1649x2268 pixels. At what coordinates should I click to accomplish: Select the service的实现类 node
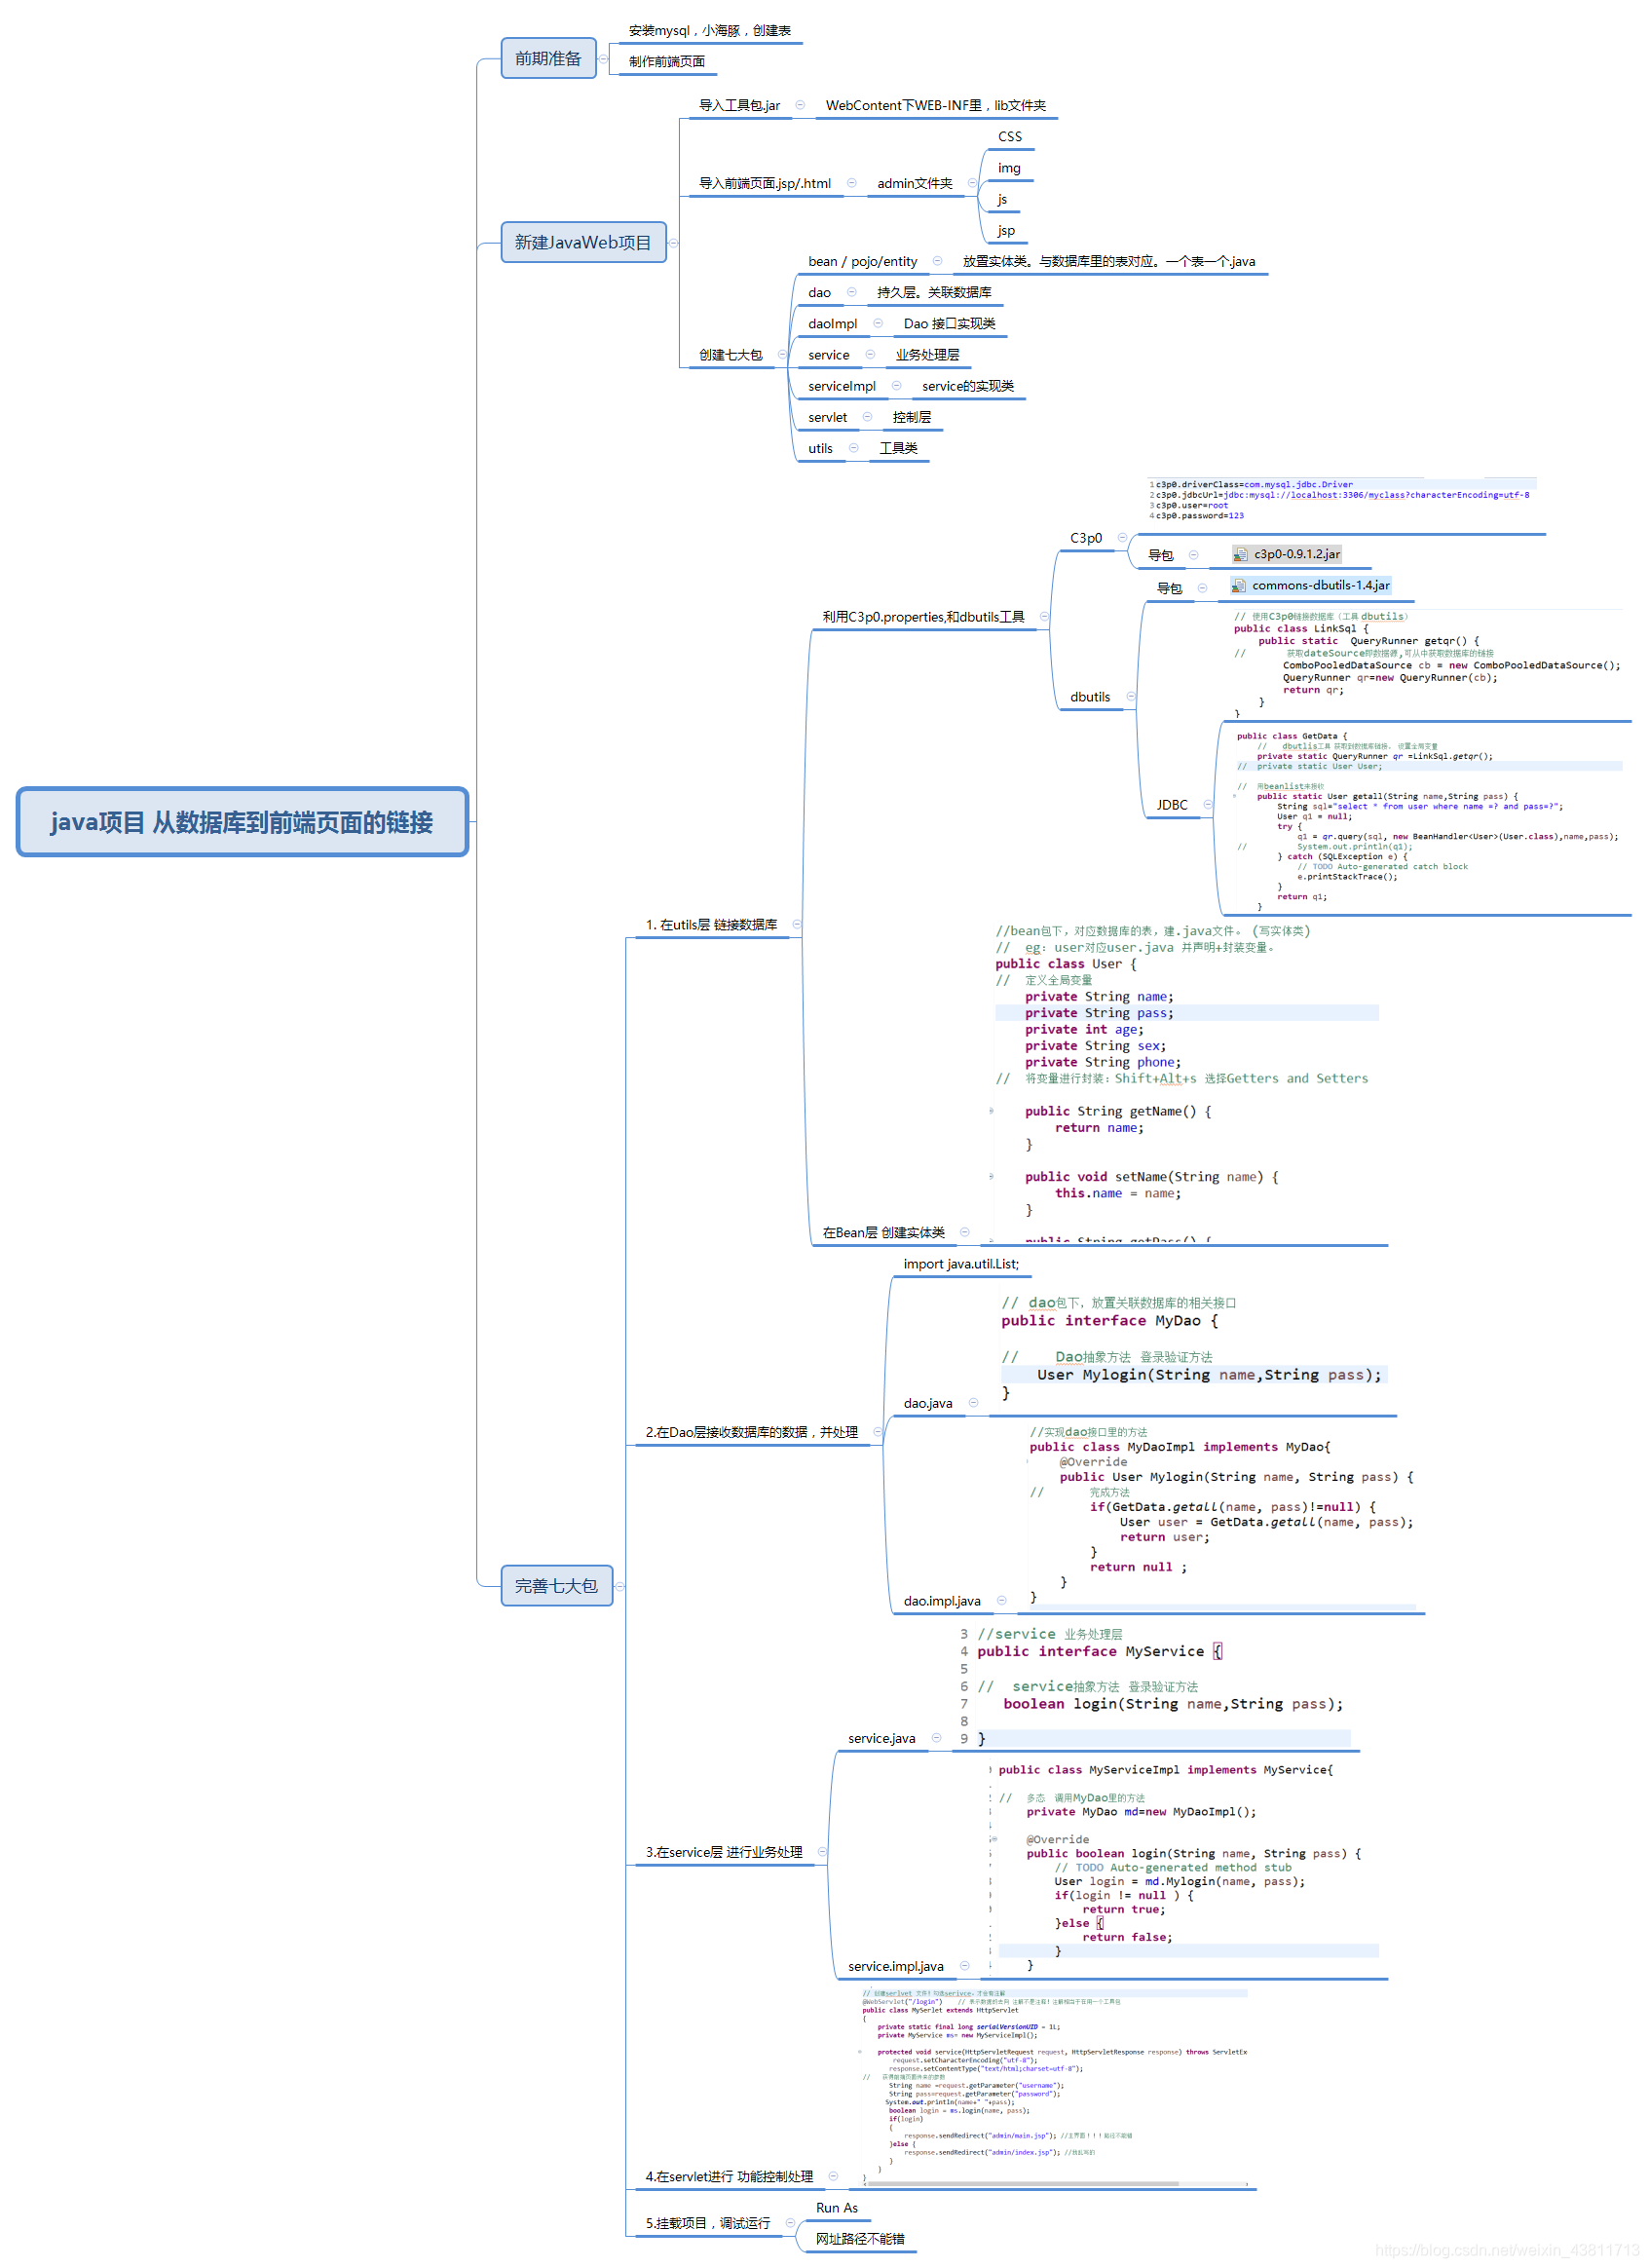click(x=967, y=386)
